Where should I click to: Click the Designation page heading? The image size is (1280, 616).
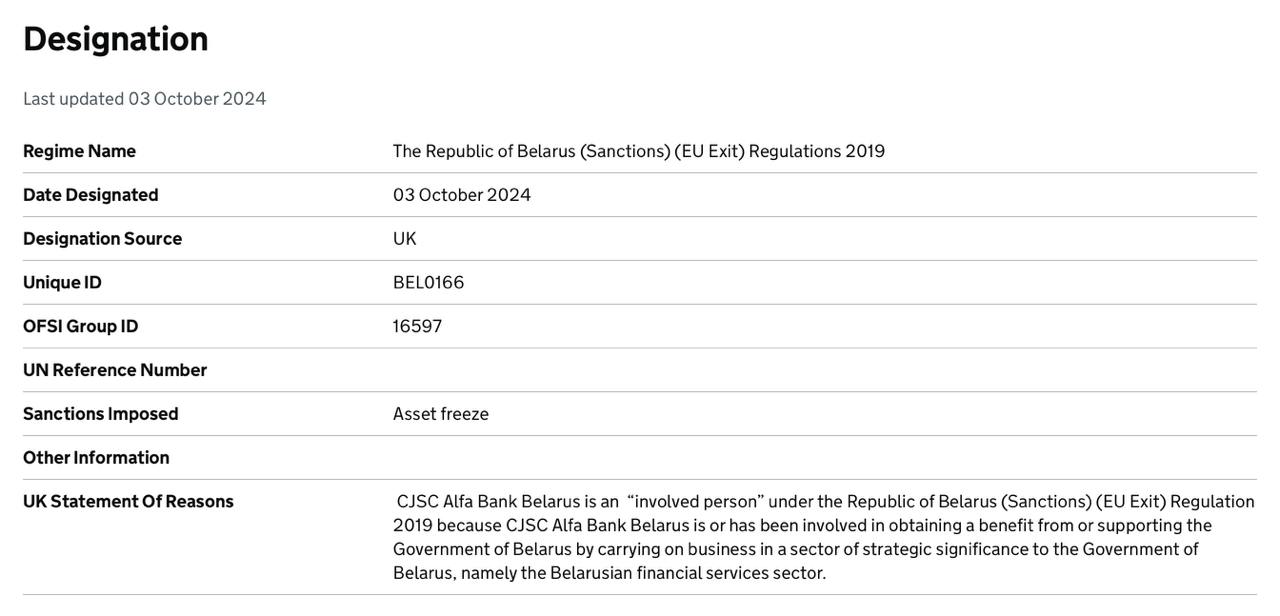click(x=116, y=39)
